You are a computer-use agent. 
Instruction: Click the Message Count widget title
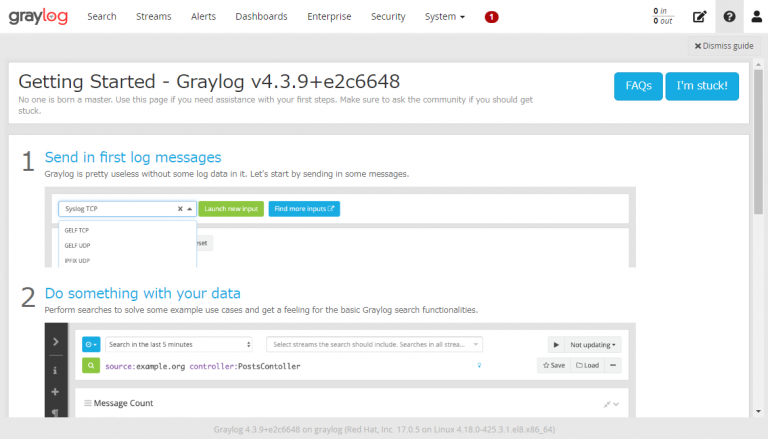click(123, 403)
